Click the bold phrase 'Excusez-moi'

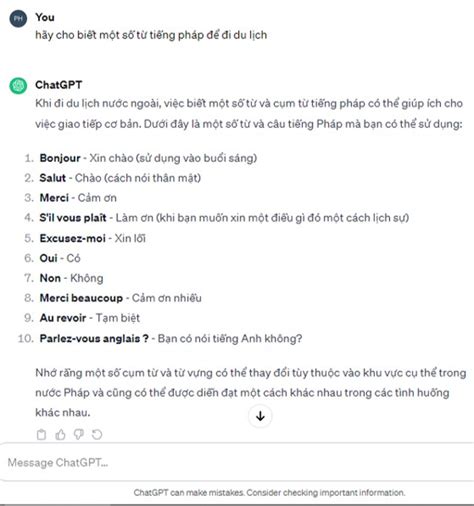(73, 238)
